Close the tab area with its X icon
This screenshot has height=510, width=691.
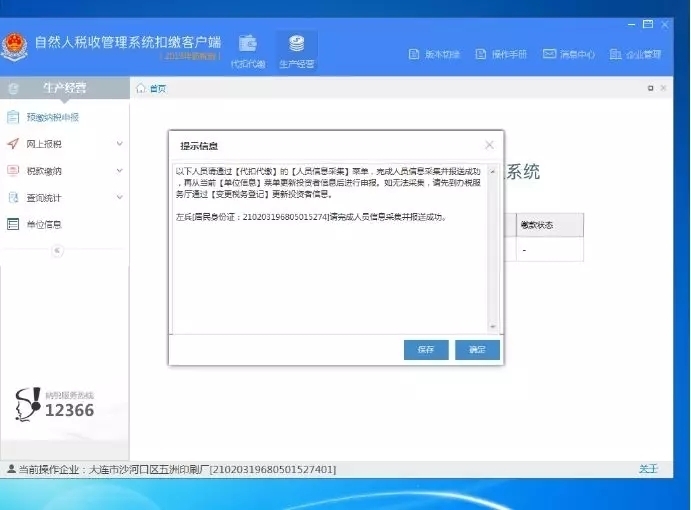(x=663, y=88)
